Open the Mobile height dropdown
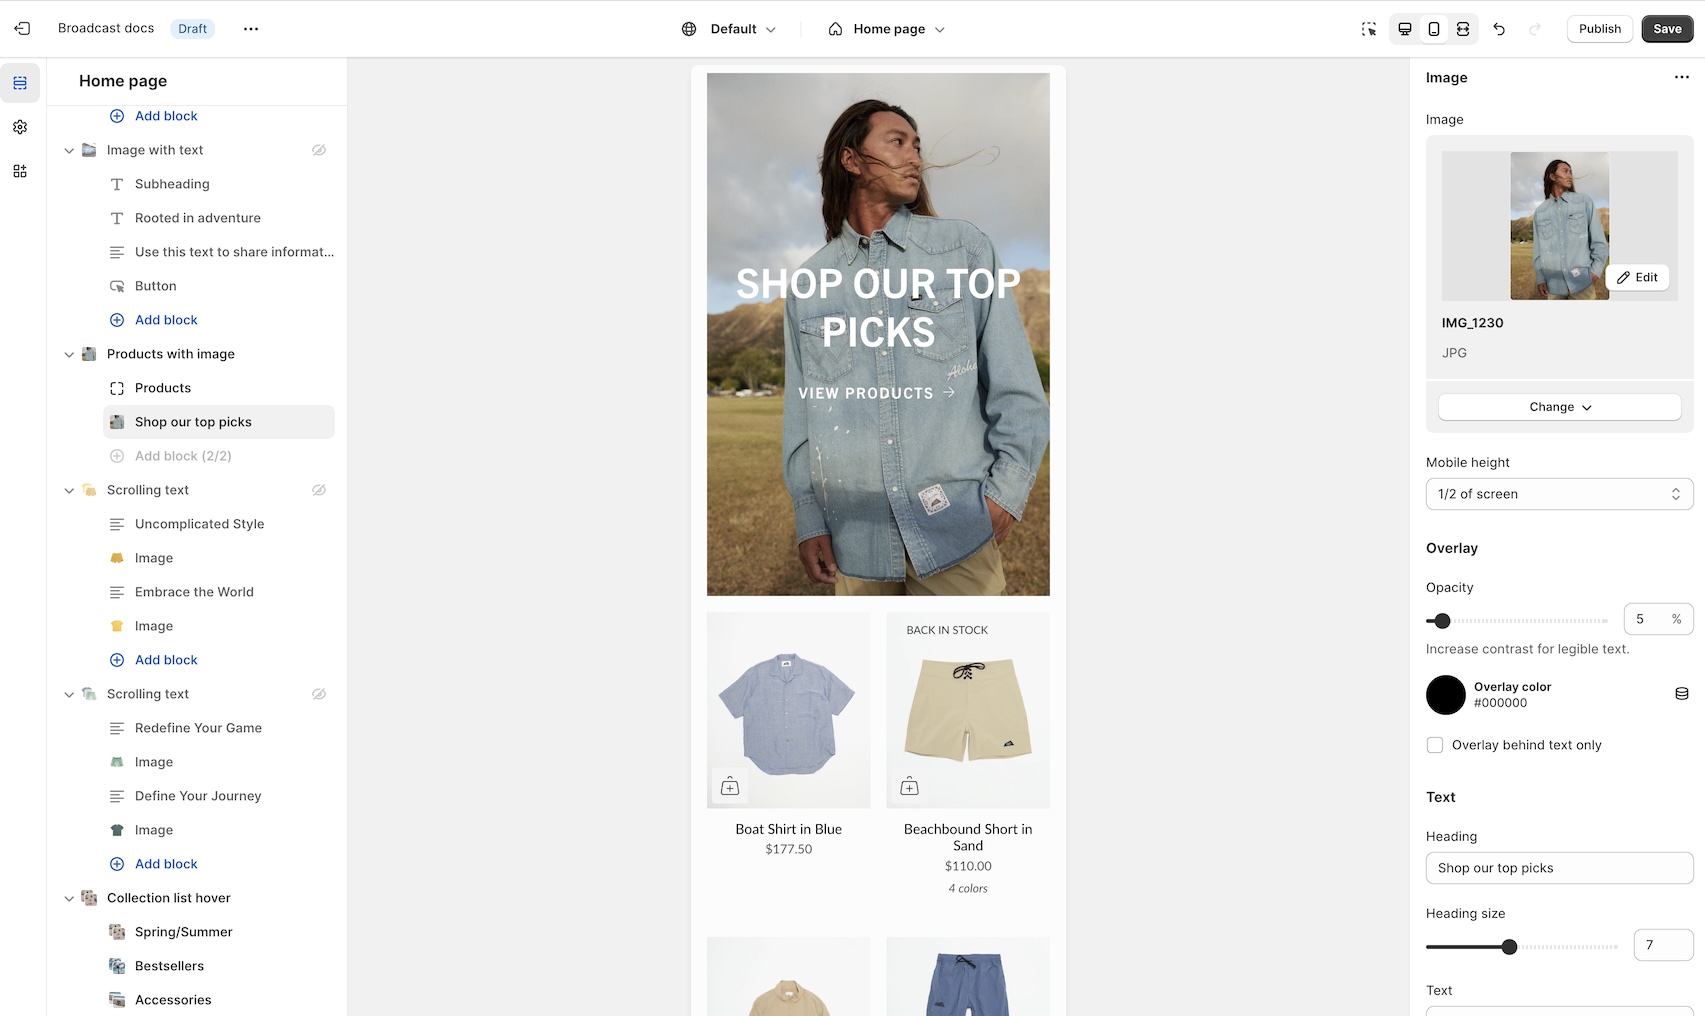 1559,494
